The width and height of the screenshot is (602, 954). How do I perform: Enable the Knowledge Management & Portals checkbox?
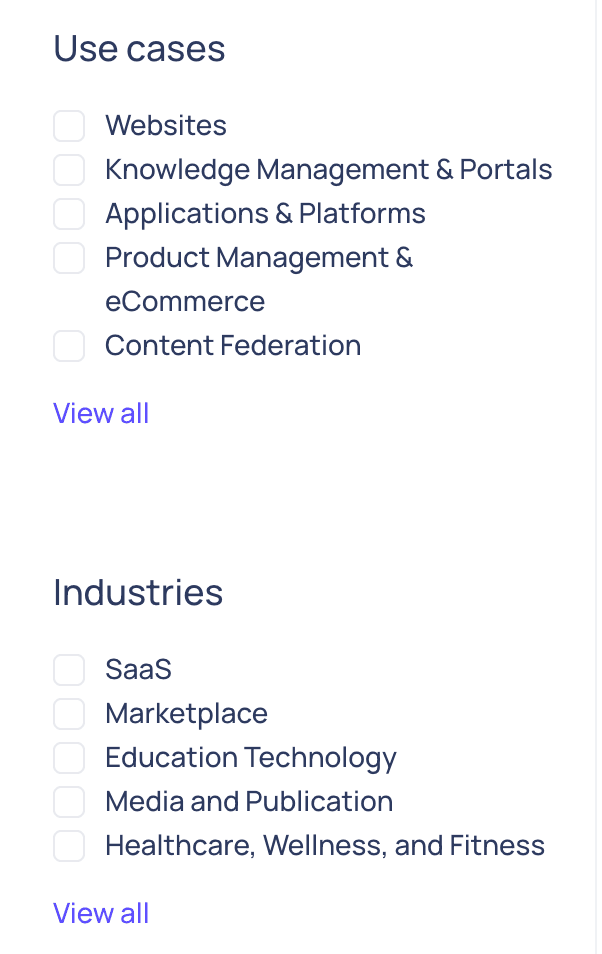69,170
